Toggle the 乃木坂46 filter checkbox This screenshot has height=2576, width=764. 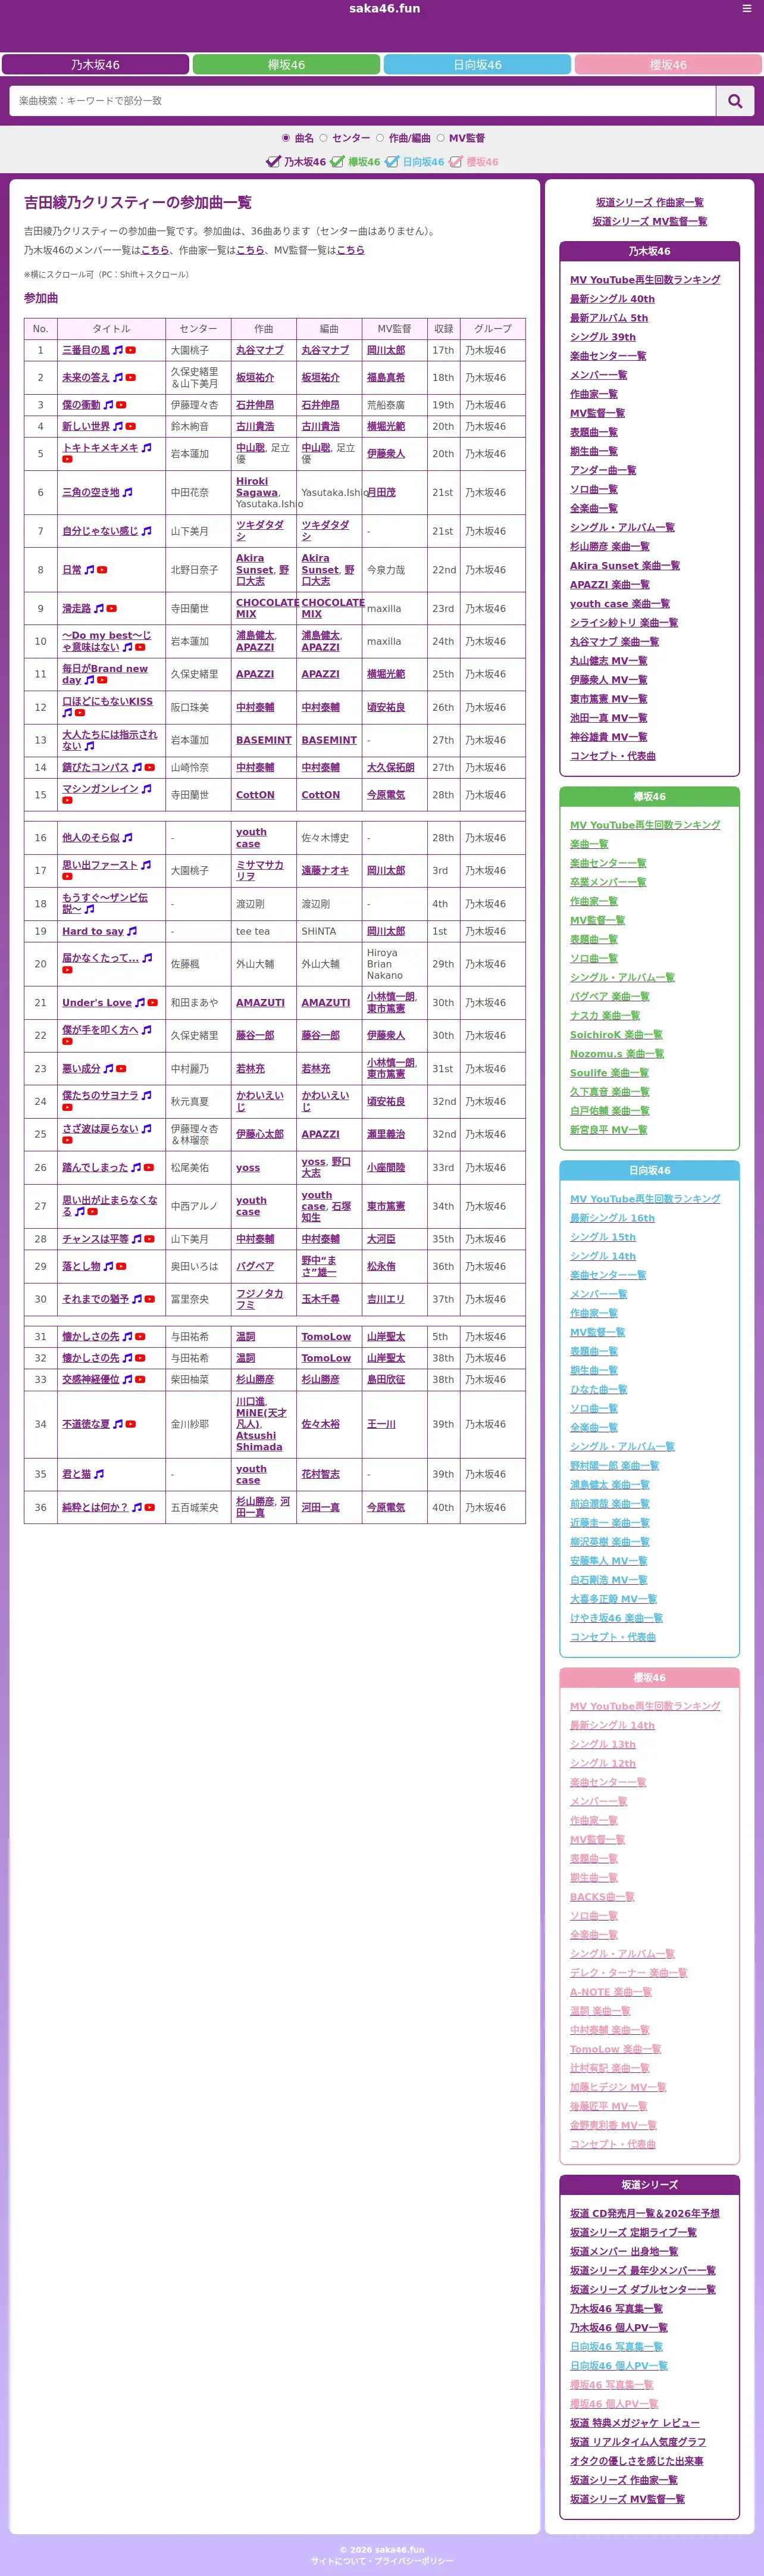273,161
